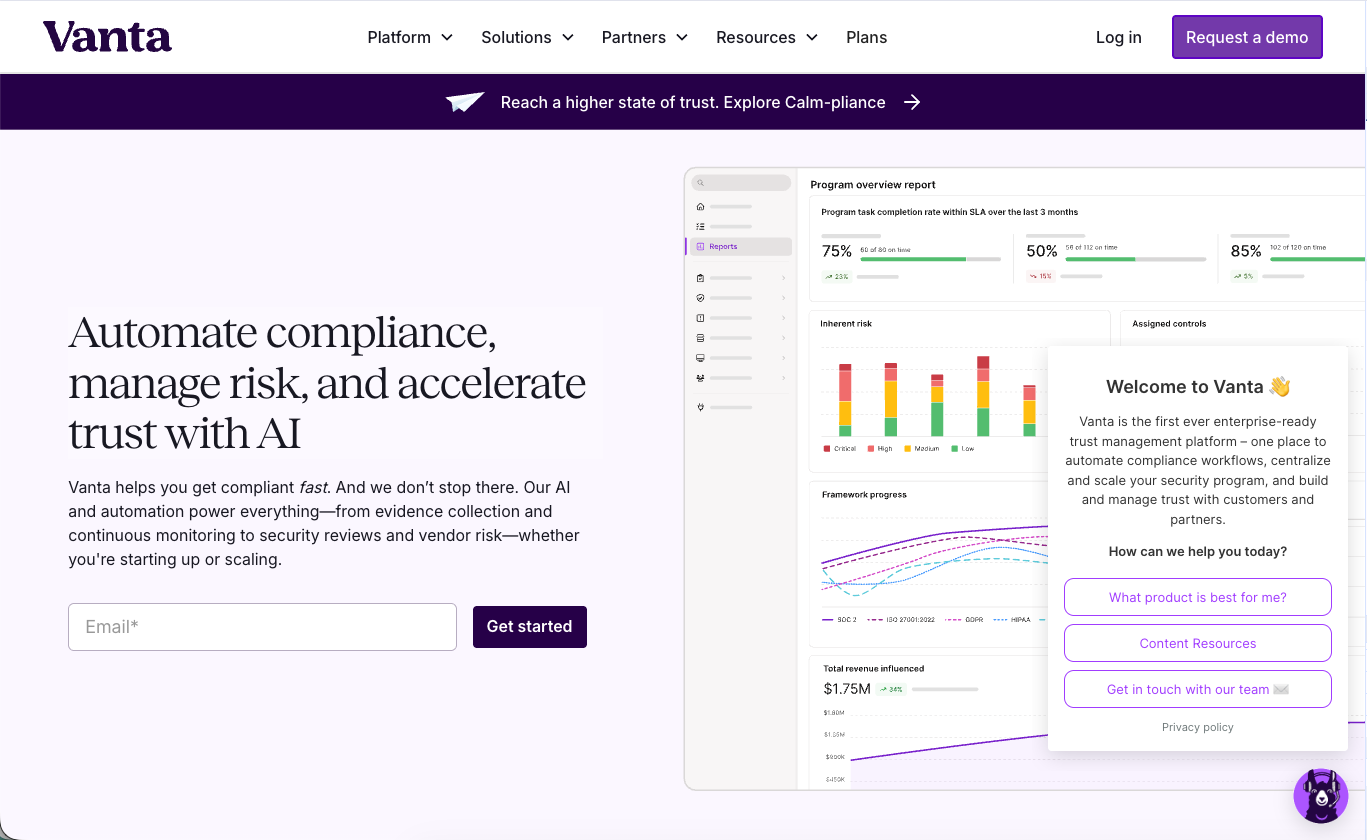The image size is (1367, 840).
Task: Click the Total revenue influenced title
Action: click(873, 668)
